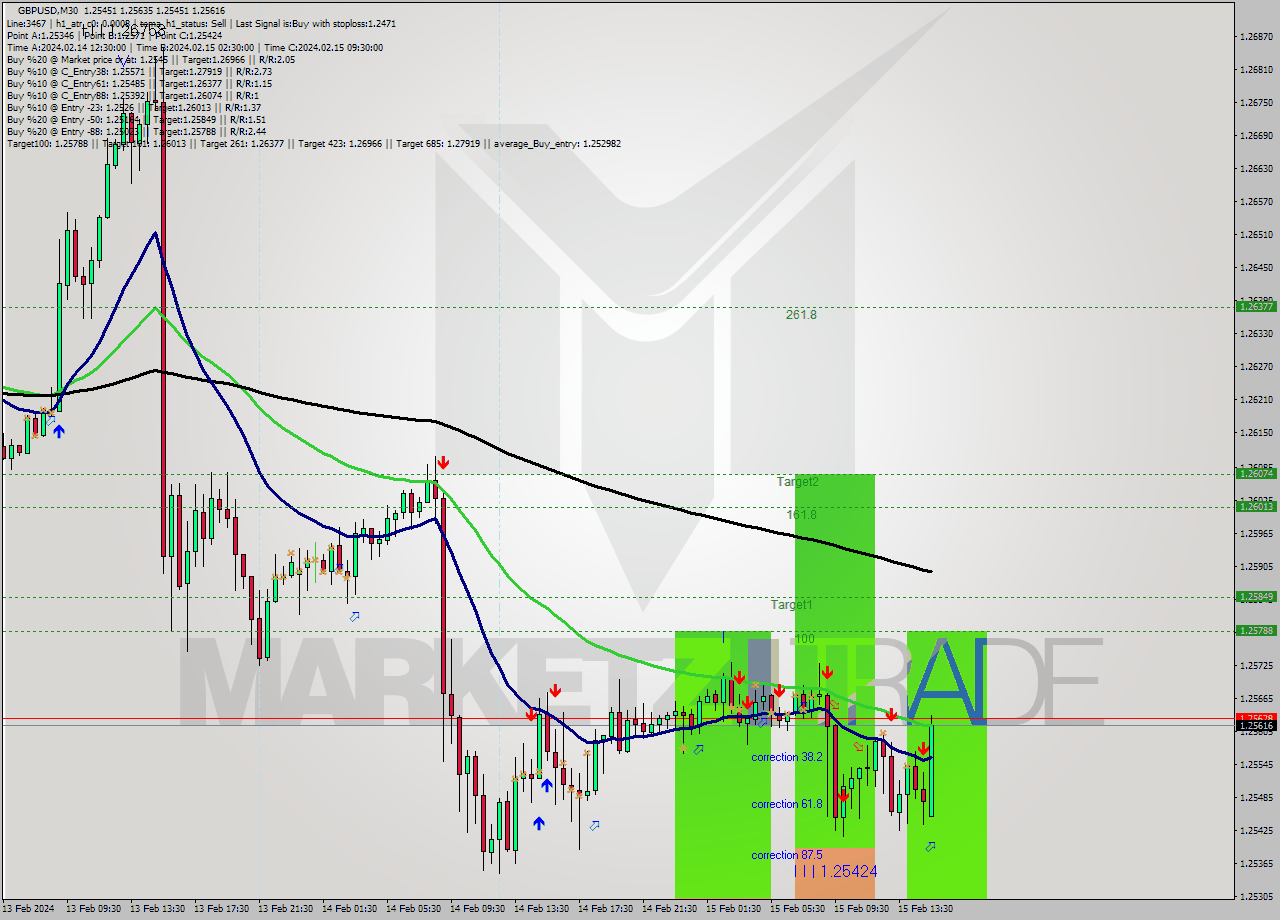Click the '14 Feb 05:30' time axis label
Screen dimensions: 1280x920
[413, 909]
